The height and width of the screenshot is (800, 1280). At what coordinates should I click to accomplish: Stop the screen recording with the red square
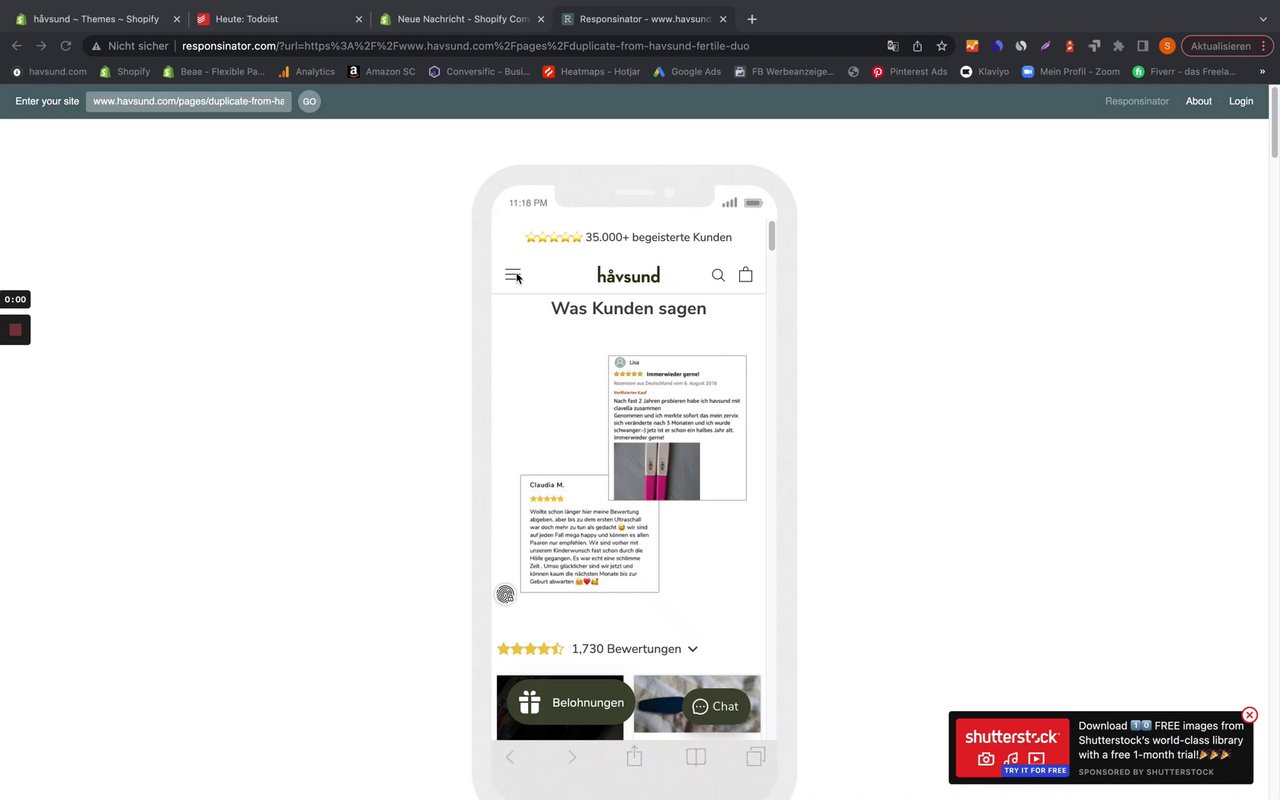tap(15, 329)
